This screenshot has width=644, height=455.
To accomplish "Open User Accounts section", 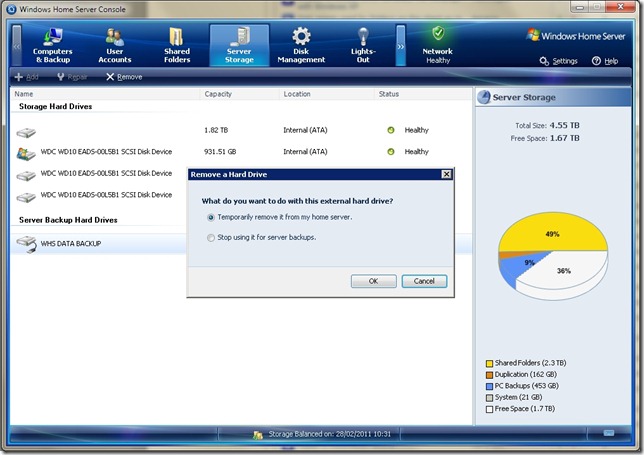I will (x=115, y=45).
